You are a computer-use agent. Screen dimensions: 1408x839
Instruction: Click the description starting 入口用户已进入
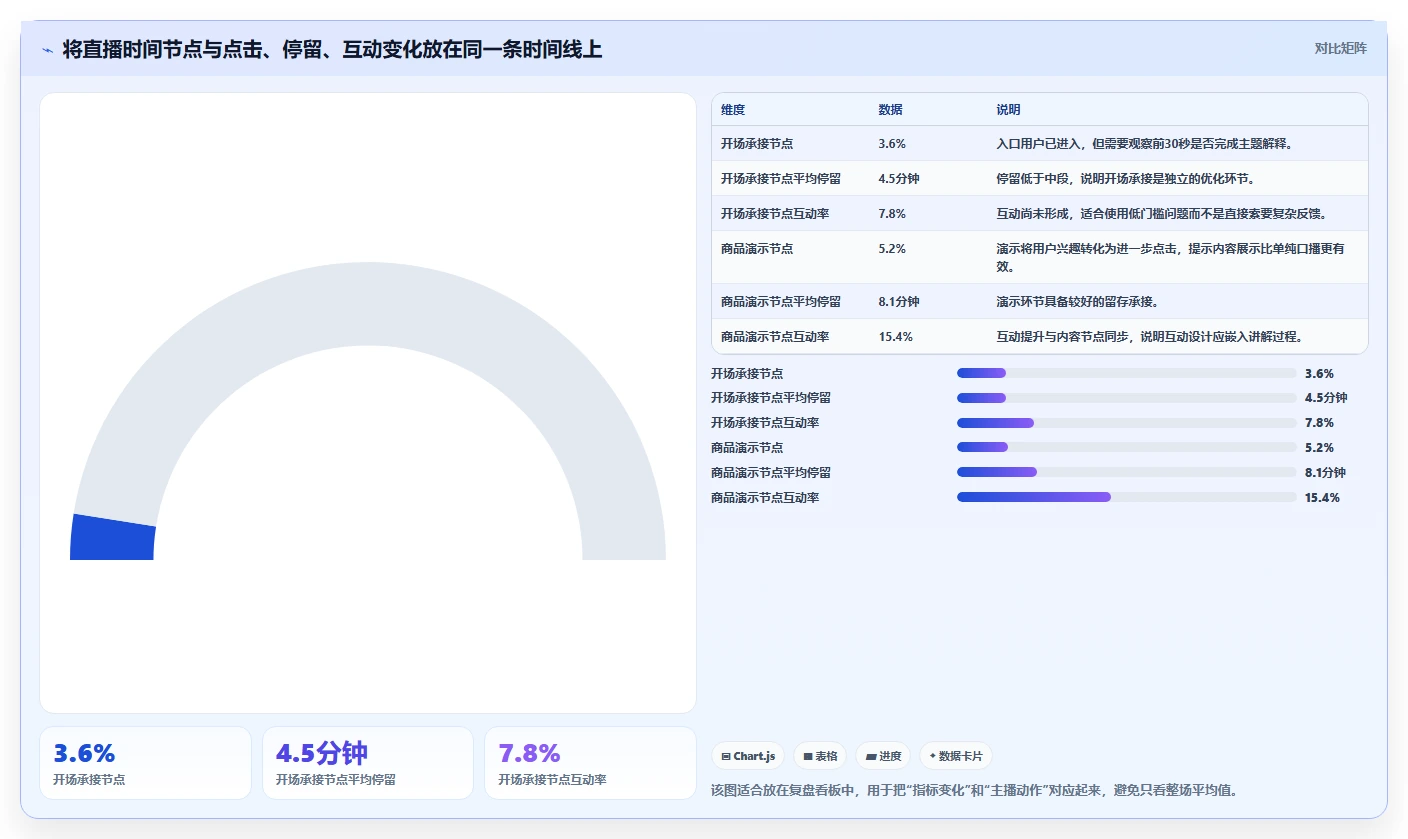pyautogui.click(x=1145, y=144)
